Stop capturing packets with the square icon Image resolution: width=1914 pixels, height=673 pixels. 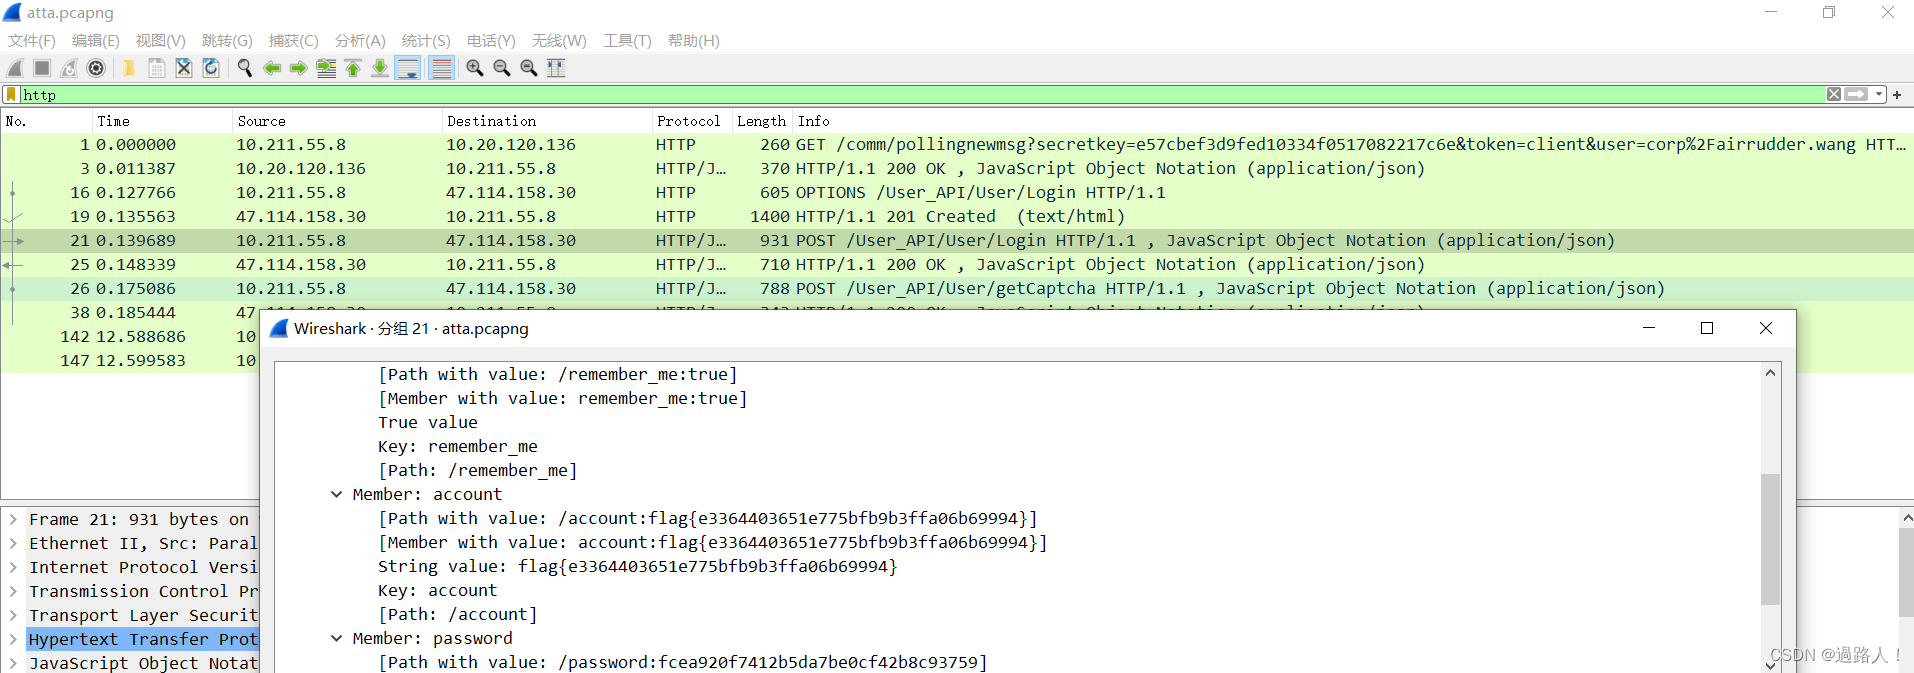pos(42,68)
